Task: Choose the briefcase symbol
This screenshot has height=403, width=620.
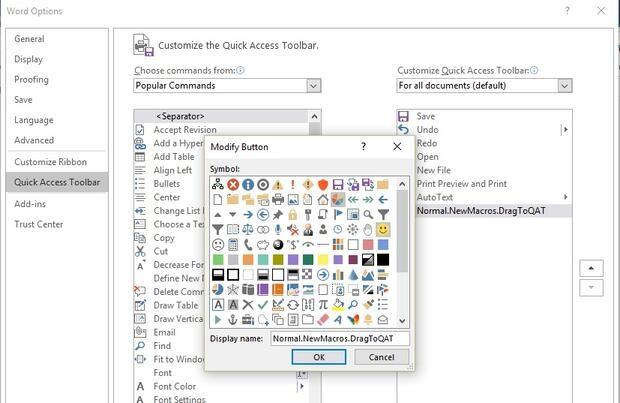Action: pyautogui.click(x=248, y=320)
